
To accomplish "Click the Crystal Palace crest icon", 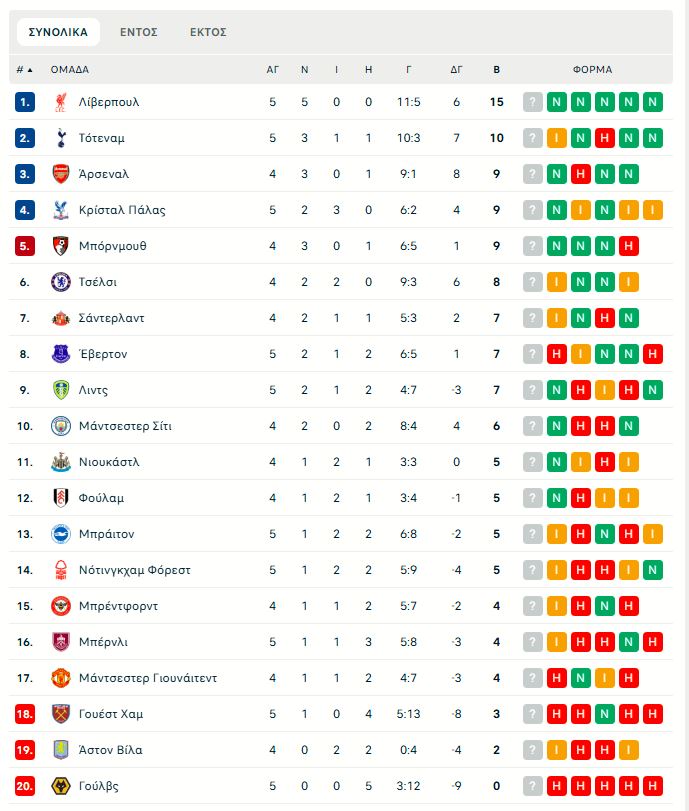I will 61,210.
